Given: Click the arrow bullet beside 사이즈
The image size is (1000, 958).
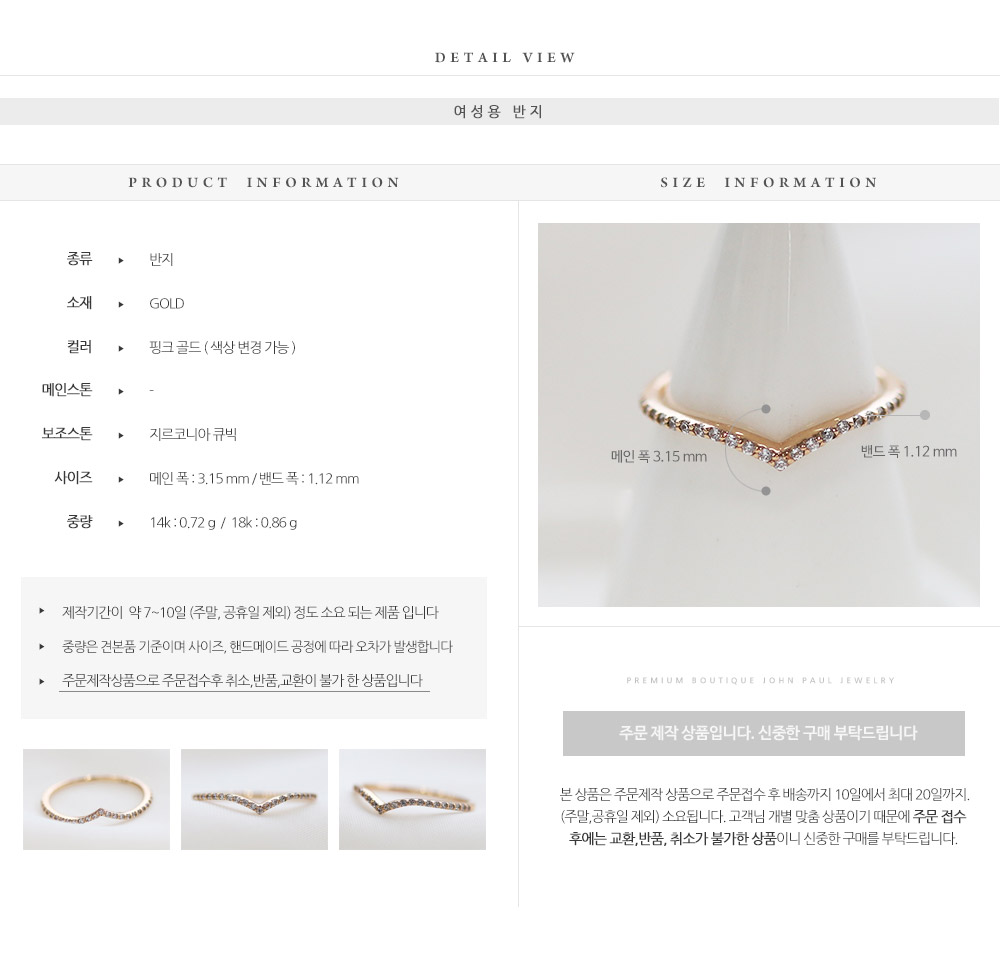Looking at the screenshot, I should tap(121, 479).
